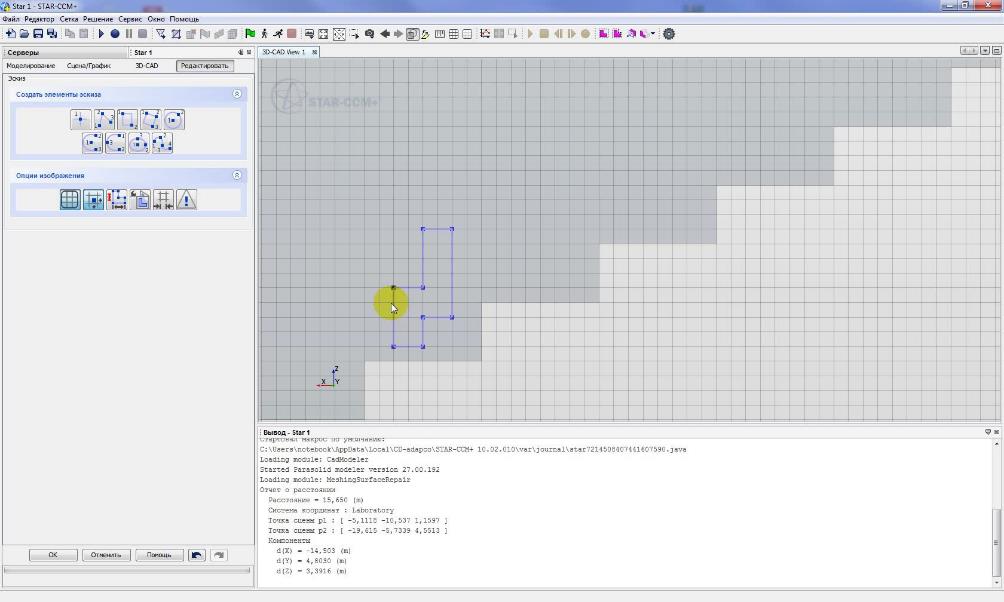1004x602 pixels.
Task: Toggle the snap to grid option
Action: (93, 200)
